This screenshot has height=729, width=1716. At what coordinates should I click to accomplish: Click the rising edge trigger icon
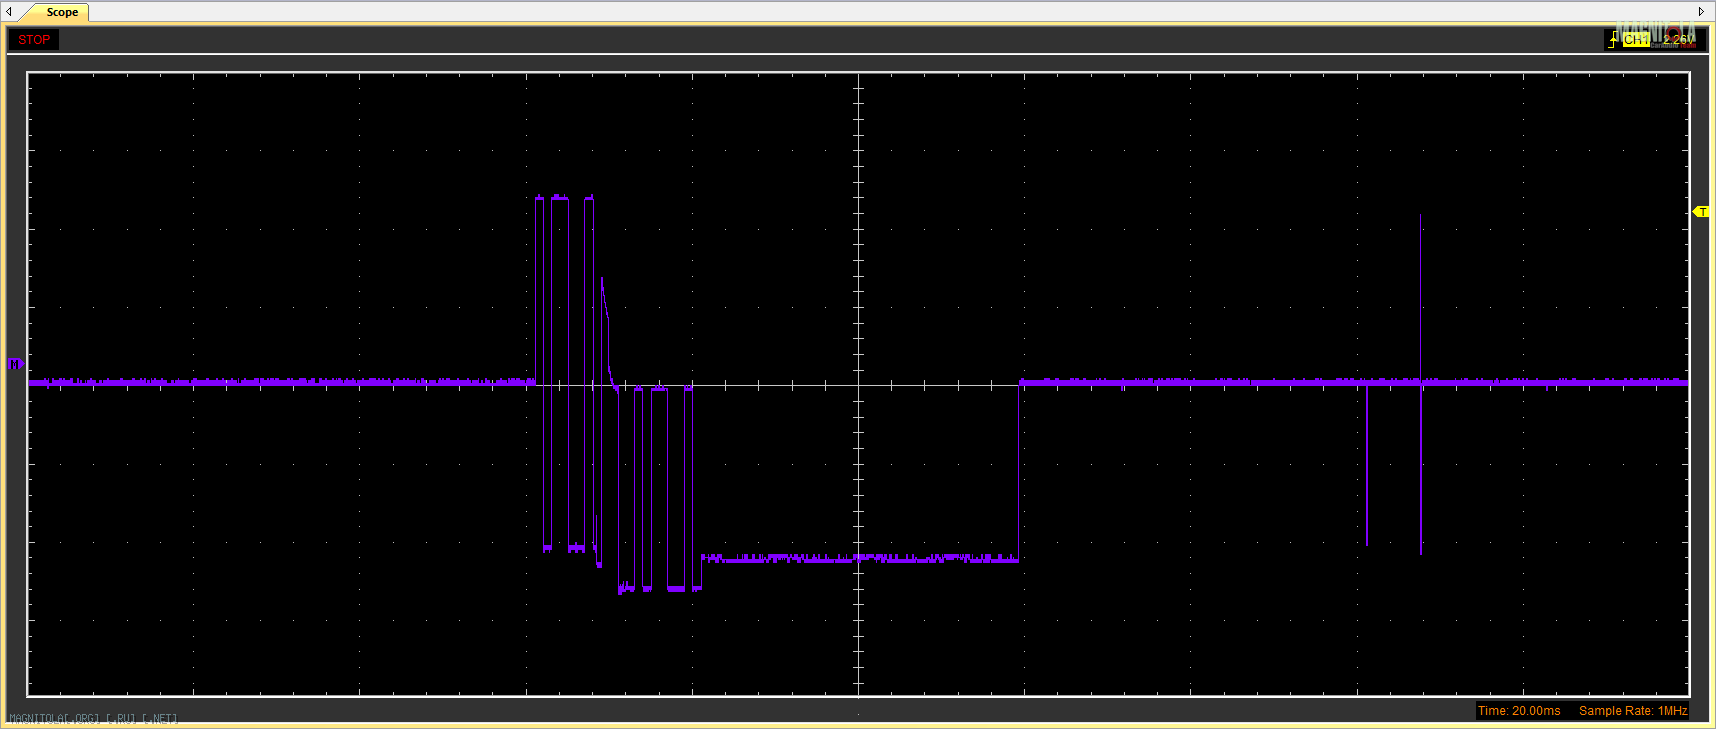(x=1613, y=39)
